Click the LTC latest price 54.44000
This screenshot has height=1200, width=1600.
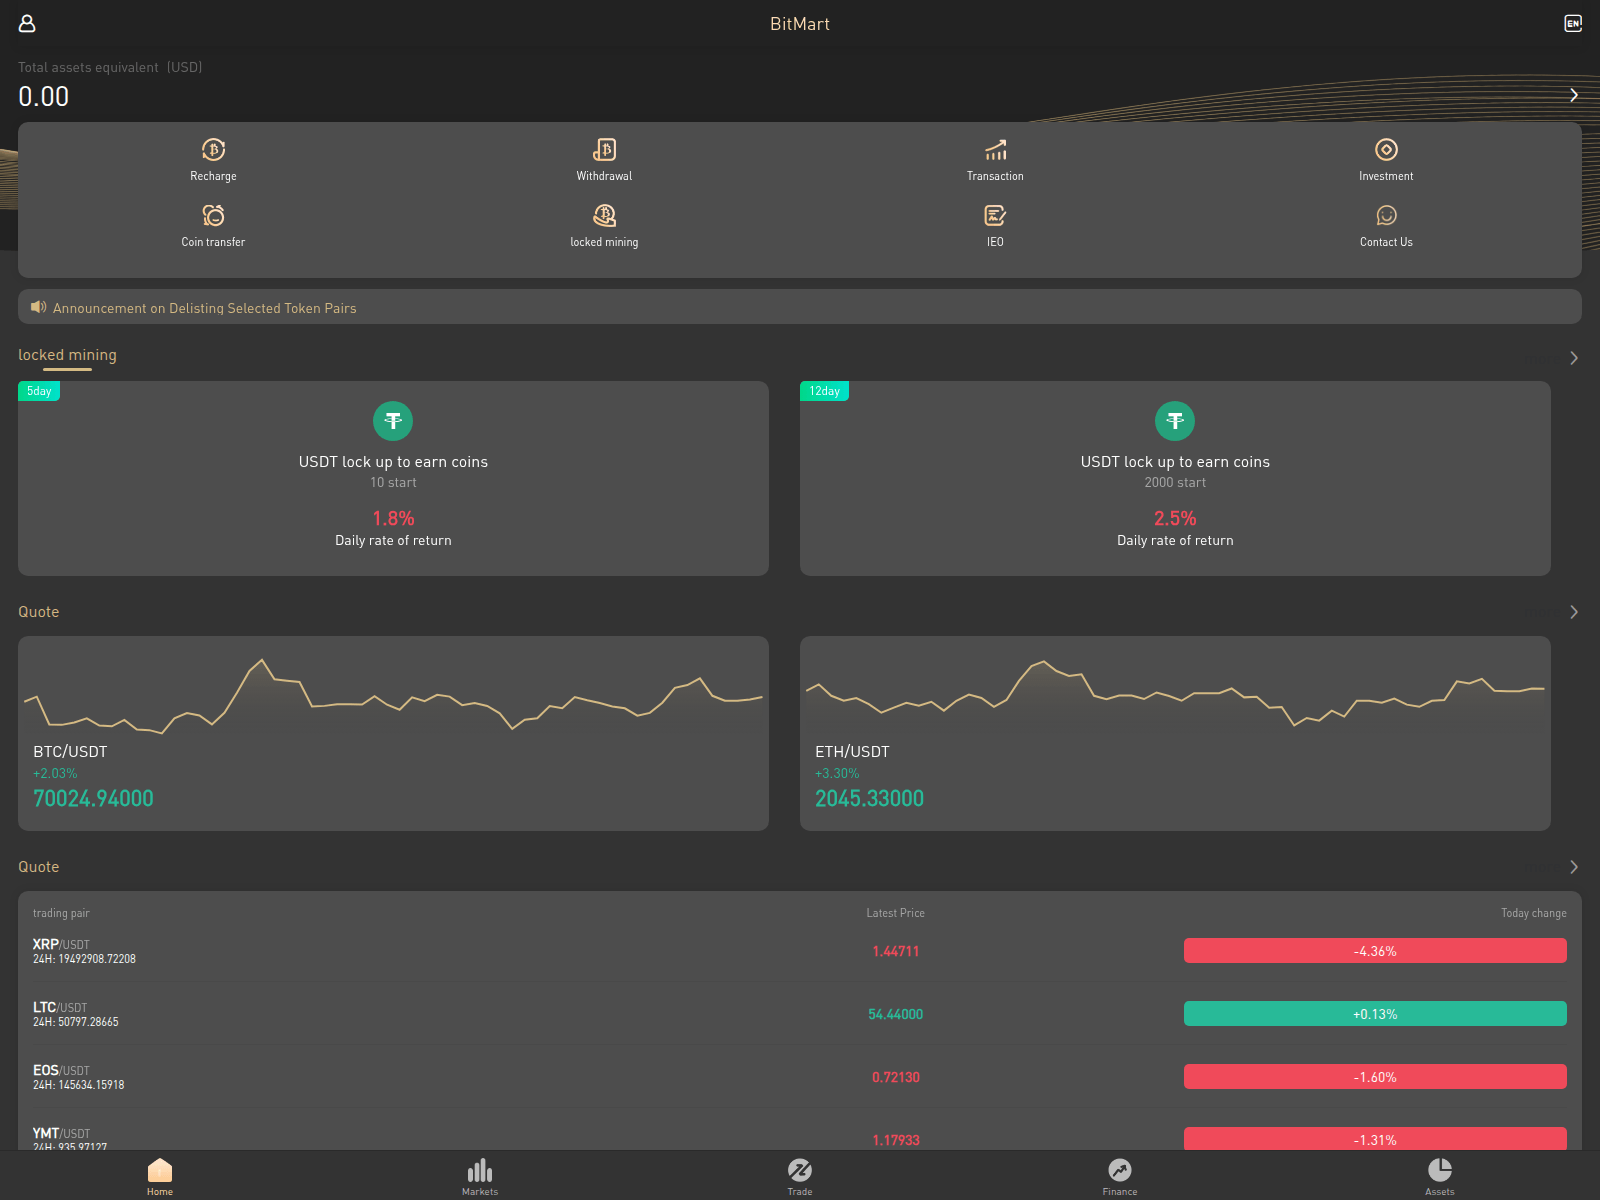896,1014
